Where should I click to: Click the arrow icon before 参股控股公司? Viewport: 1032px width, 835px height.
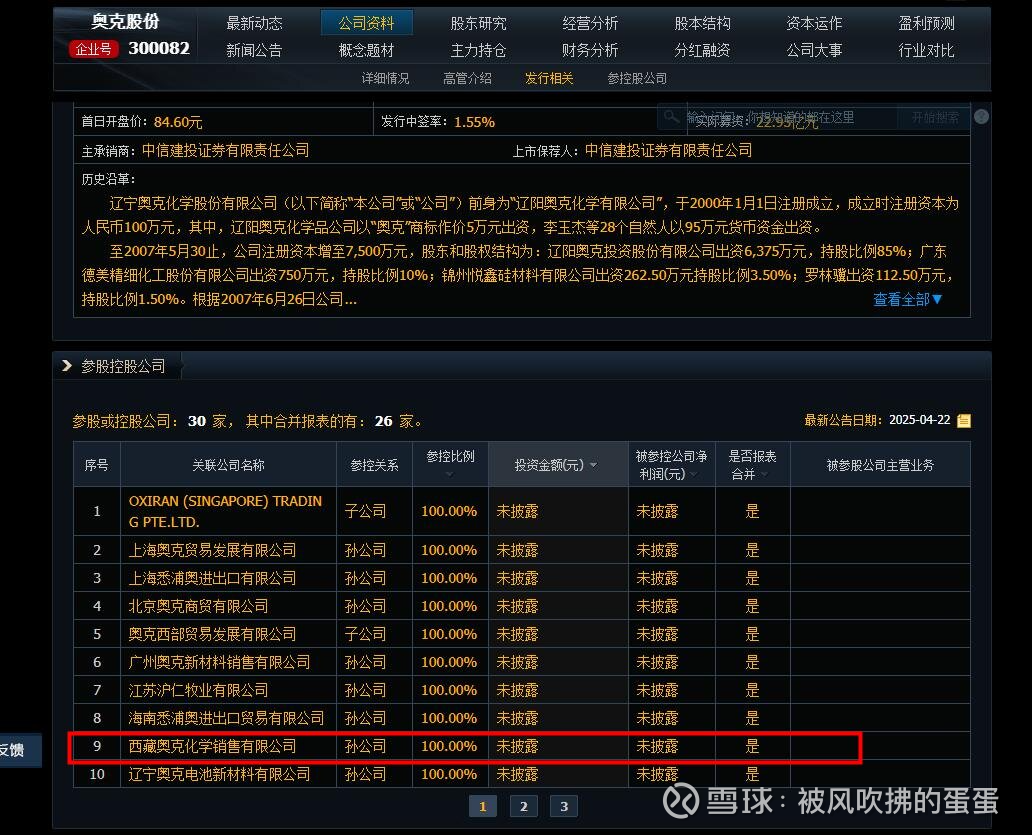coord(66,366)
